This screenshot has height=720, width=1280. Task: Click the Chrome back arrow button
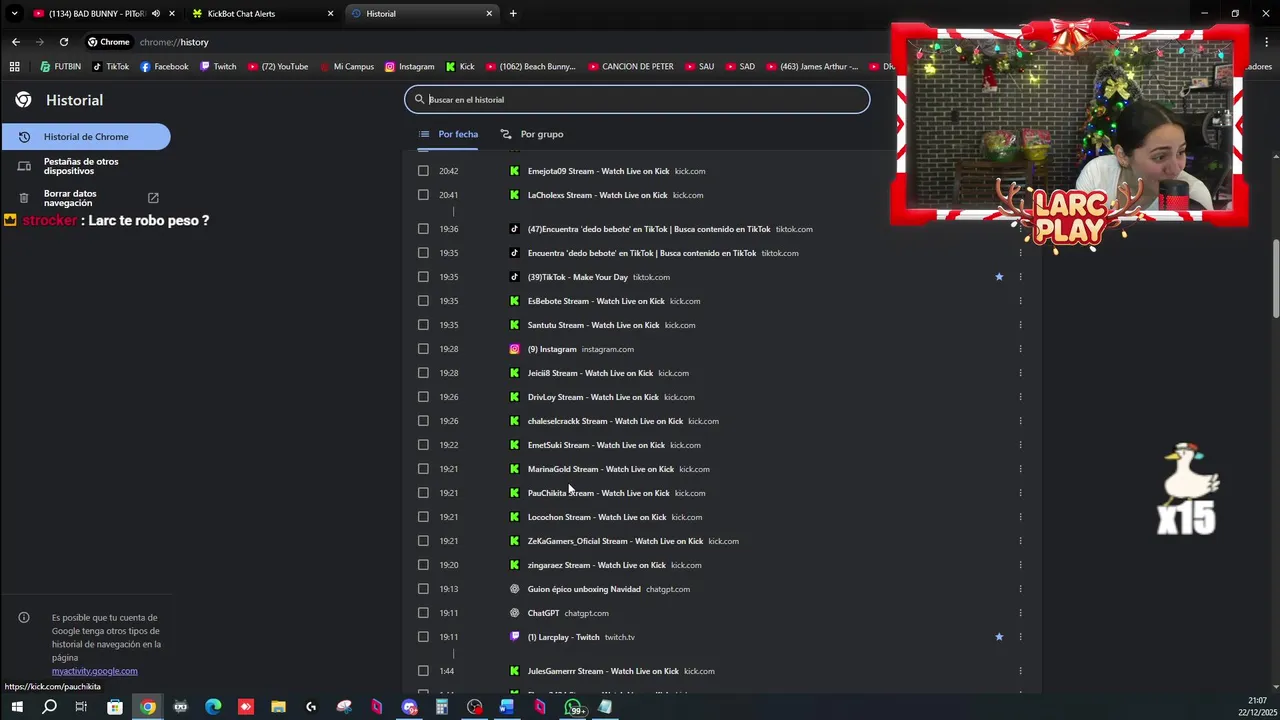point(15,42)
